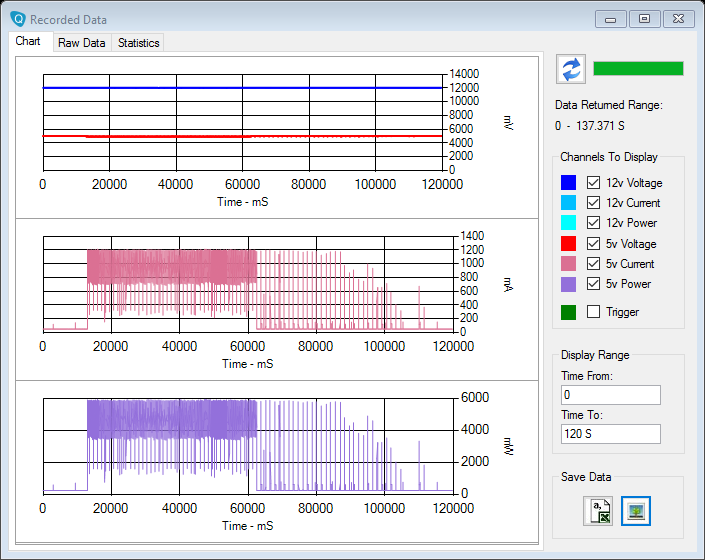Click save chart as image icon
The height and width of the screenshot is (560, 705).
pyautogui.click(x=636, y=510)
